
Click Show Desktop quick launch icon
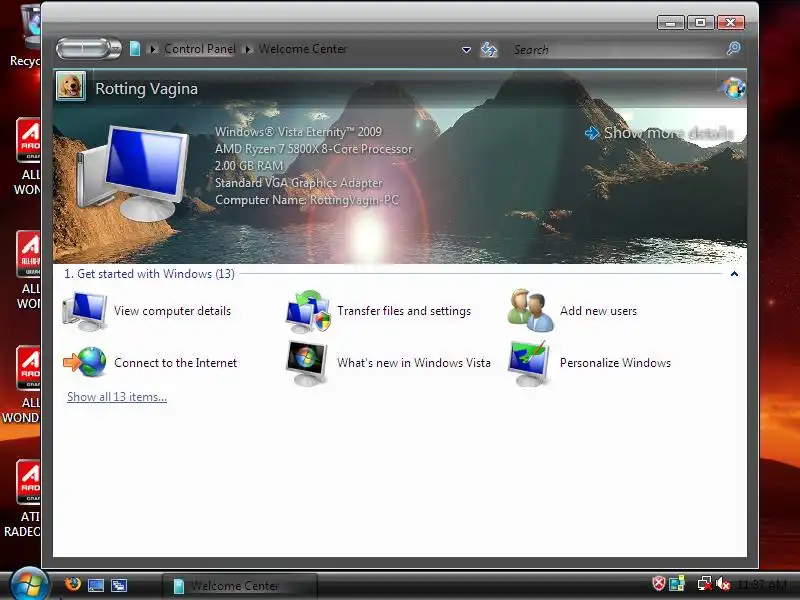[x=95, y=585]
